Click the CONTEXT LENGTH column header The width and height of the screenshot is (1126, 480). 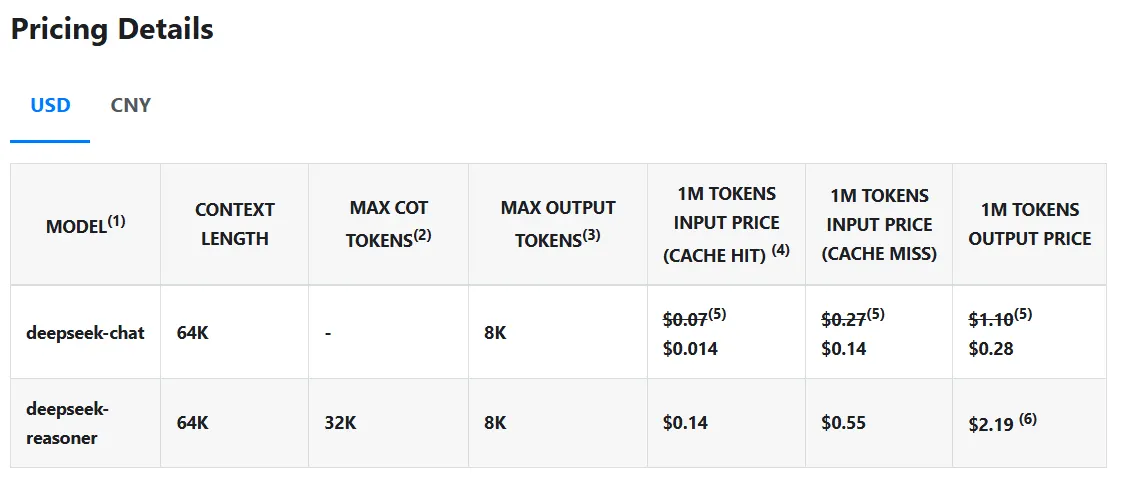[234, 224]
